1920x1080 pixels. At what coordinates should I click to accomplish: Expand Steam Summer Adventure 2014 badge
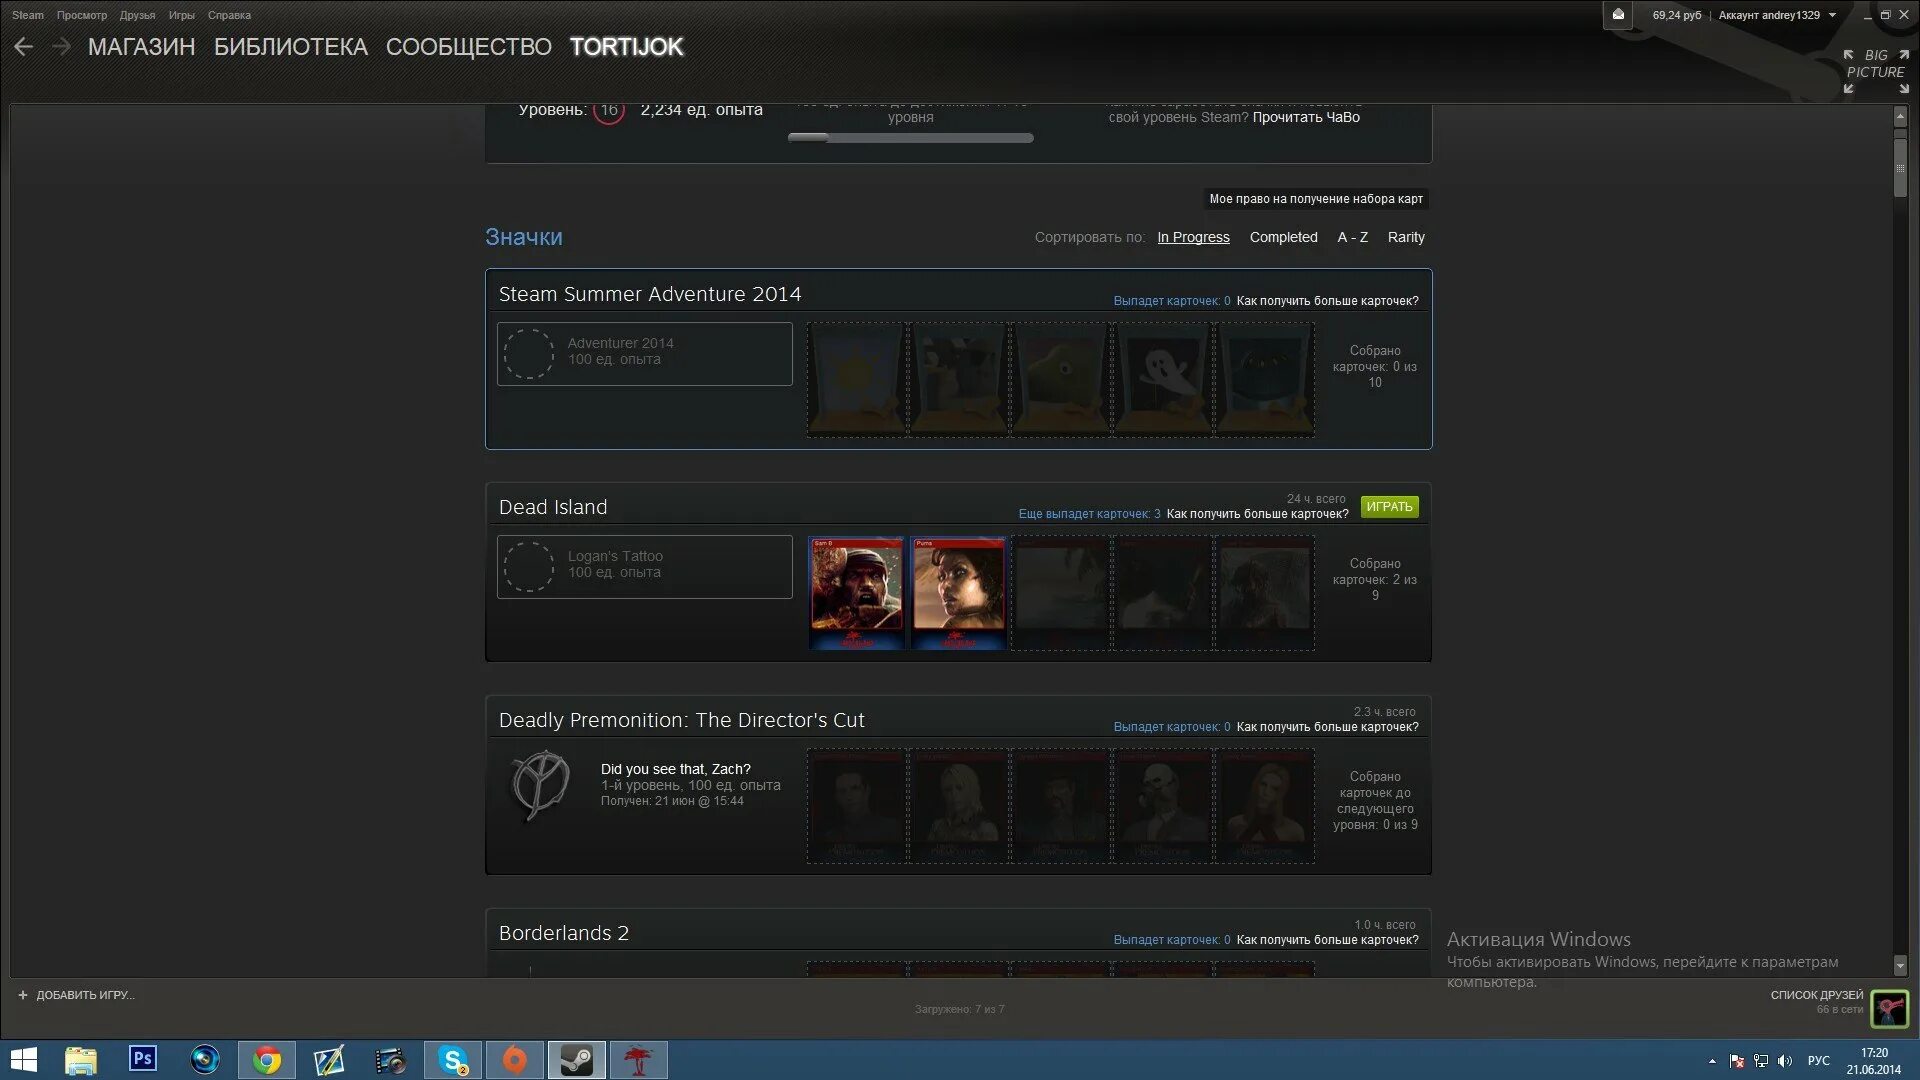[x=649, y=293]
